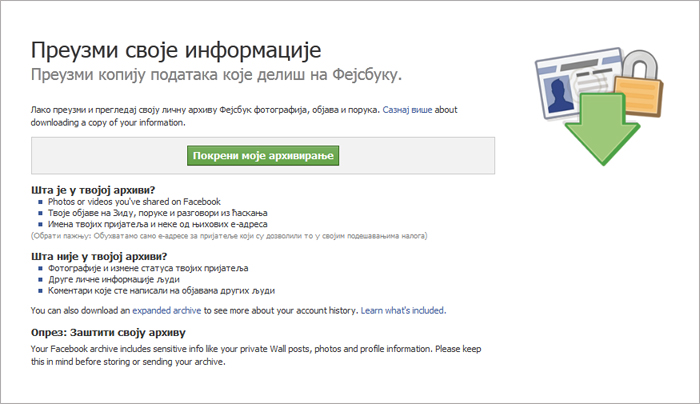Follow the expanded archive link
Screen dimensions: 700x404
pos(167,310)
